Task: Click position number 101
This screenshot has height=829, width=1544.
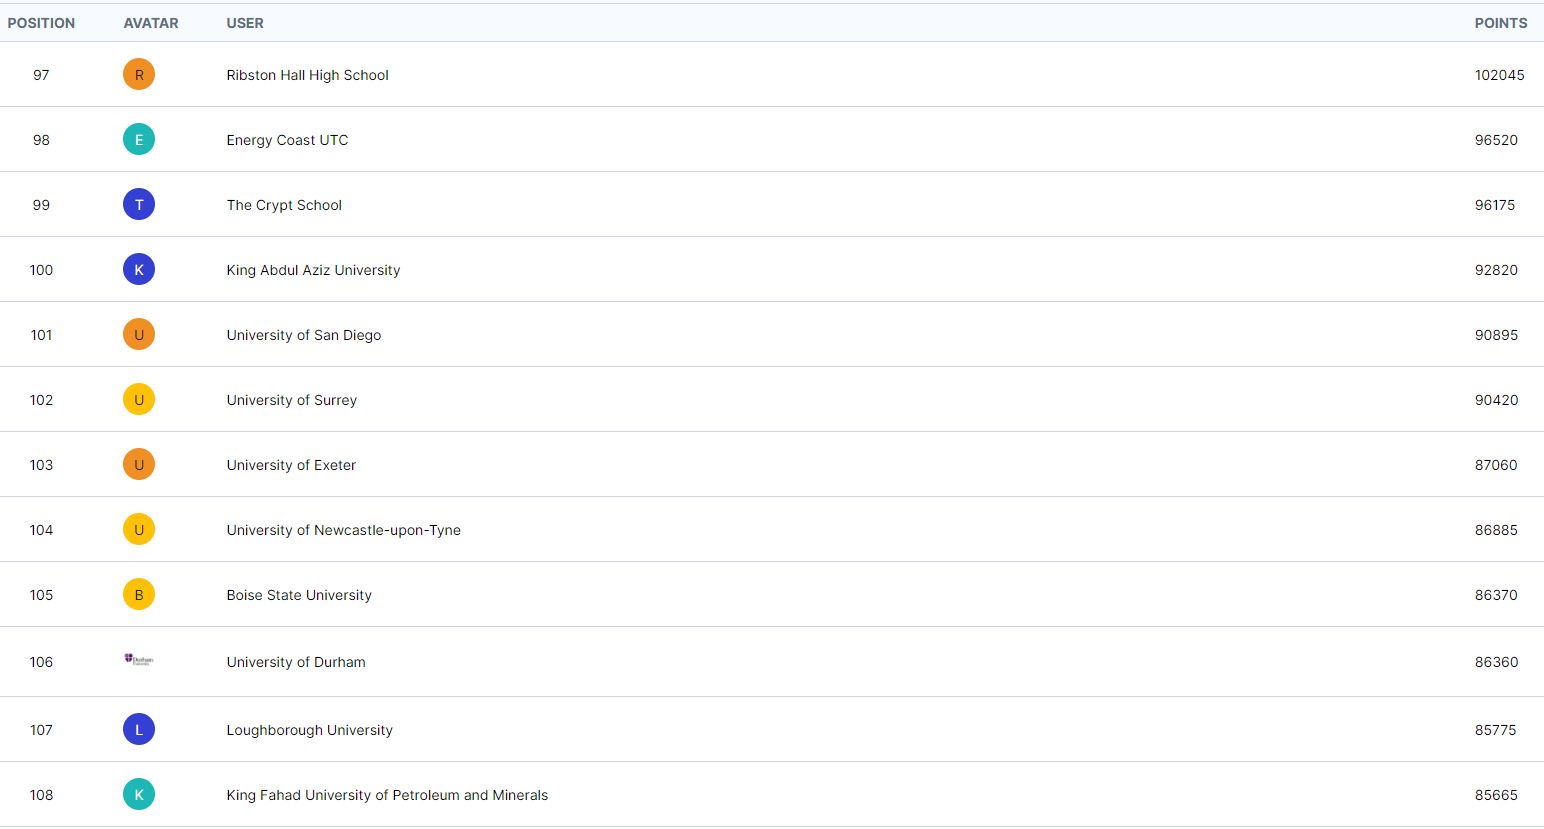Action: tap(41, 335)
